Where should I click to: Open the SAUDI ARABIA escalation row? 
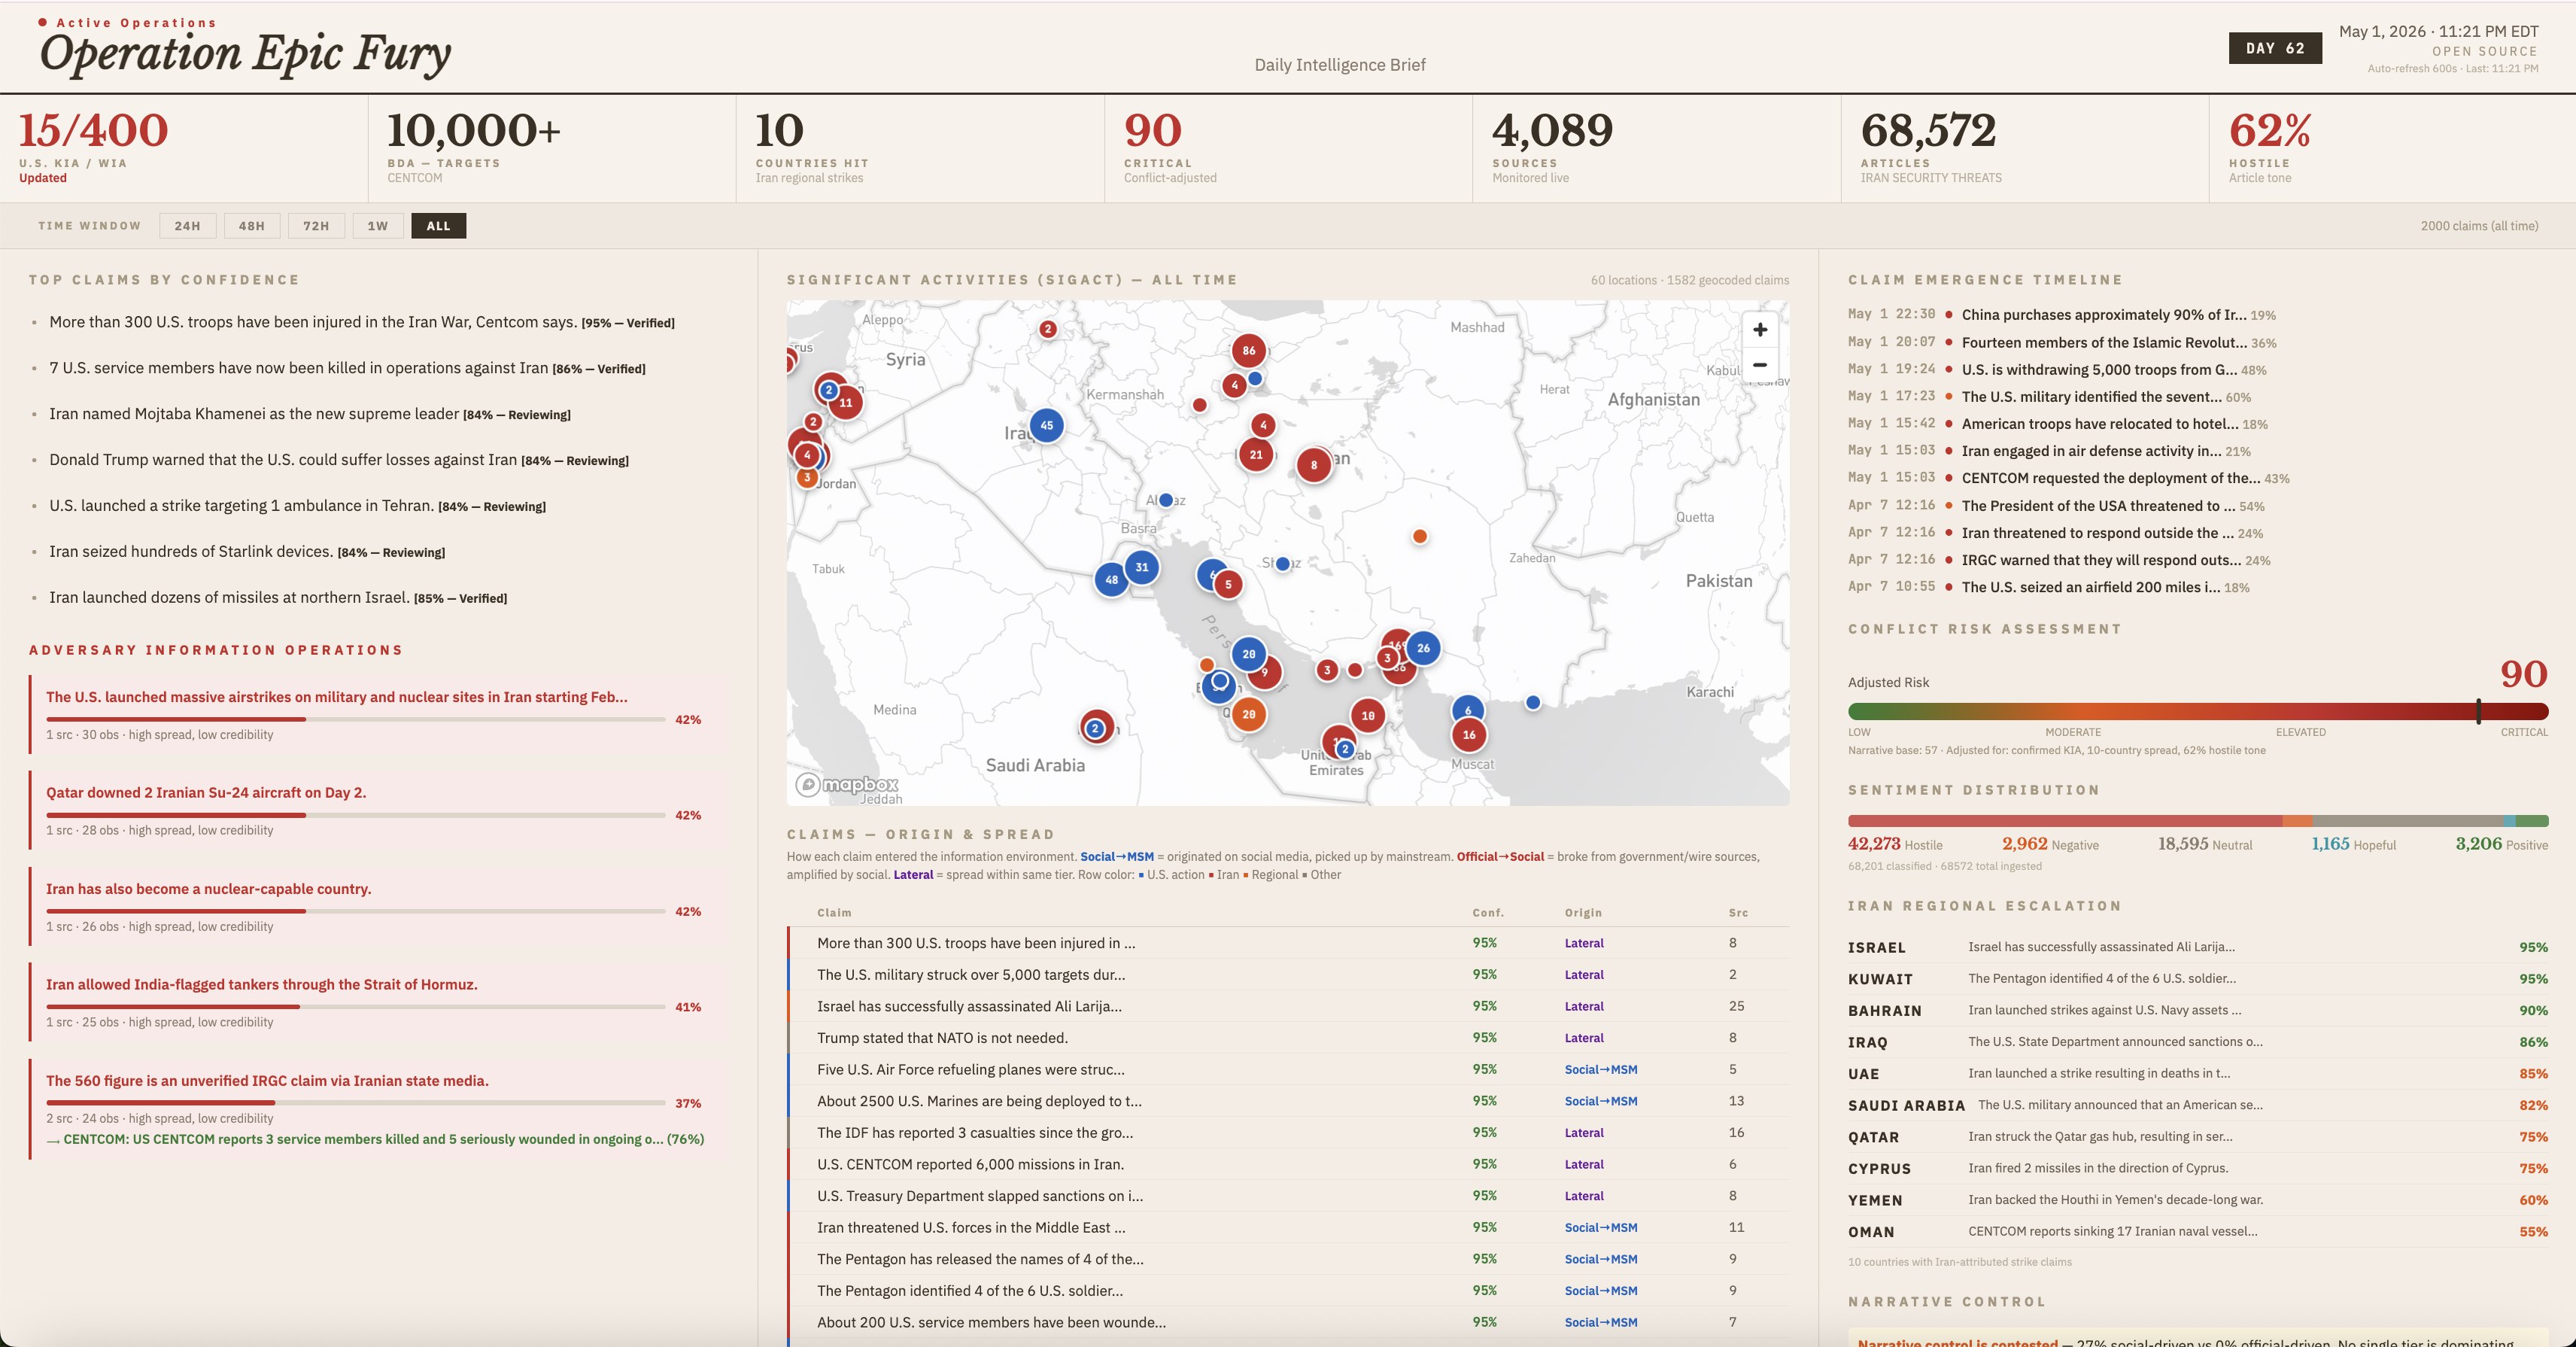(x=2197, y=1106)
